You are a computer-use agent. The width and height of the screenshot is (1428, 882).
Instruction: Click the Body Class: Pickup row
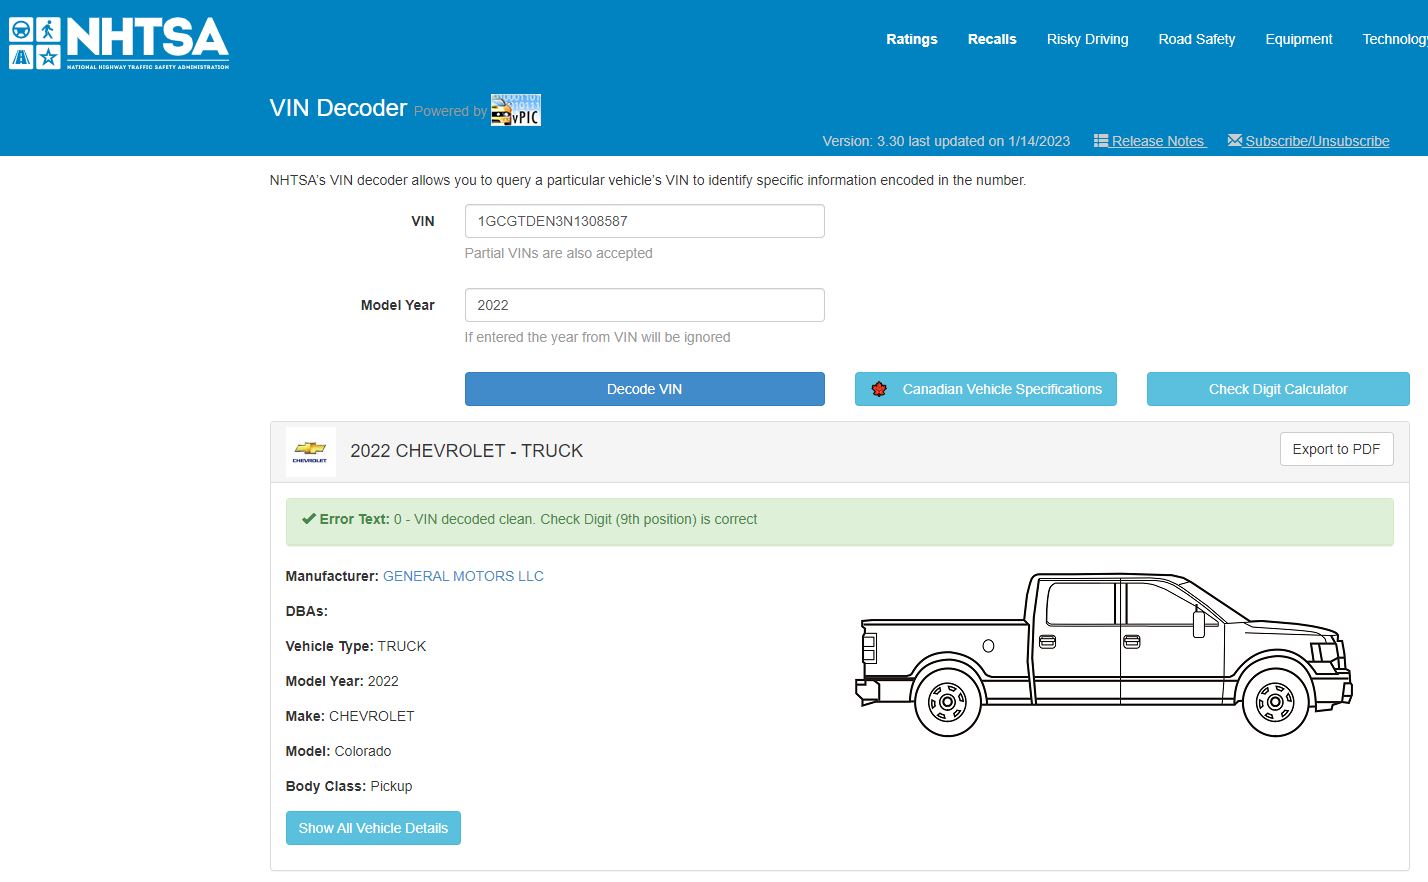click(349, 786)
